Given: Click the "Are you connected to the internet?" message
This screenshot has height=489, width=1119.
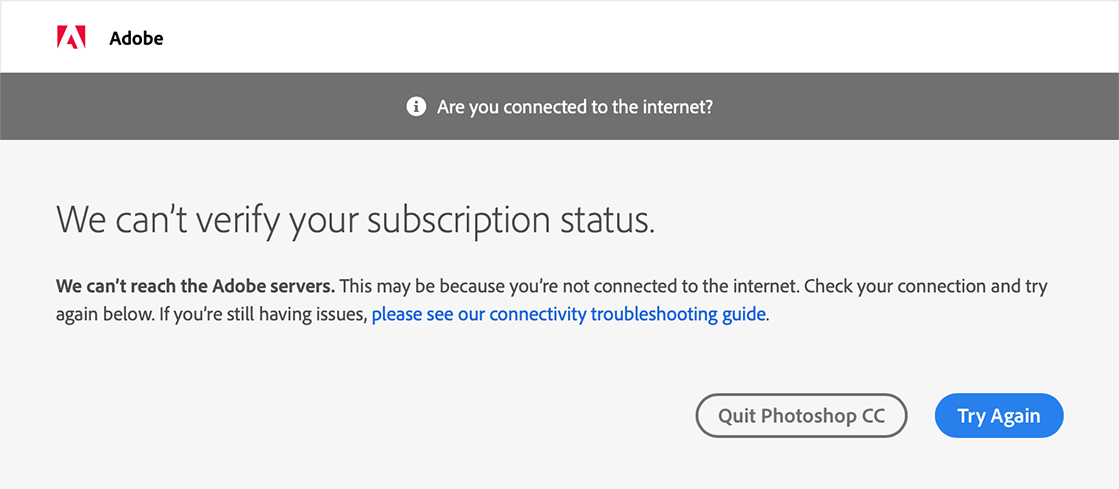Looking at the screenshot, I should [x=574, y=107].
